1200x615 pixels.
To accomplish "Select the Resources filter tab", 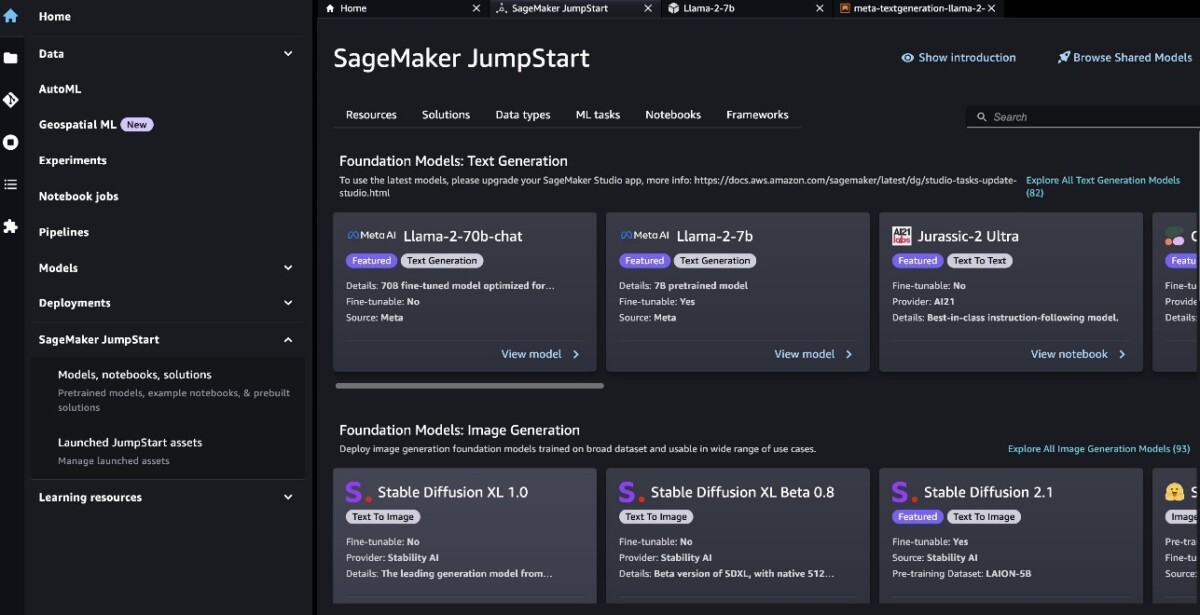I will pos(371,115).
